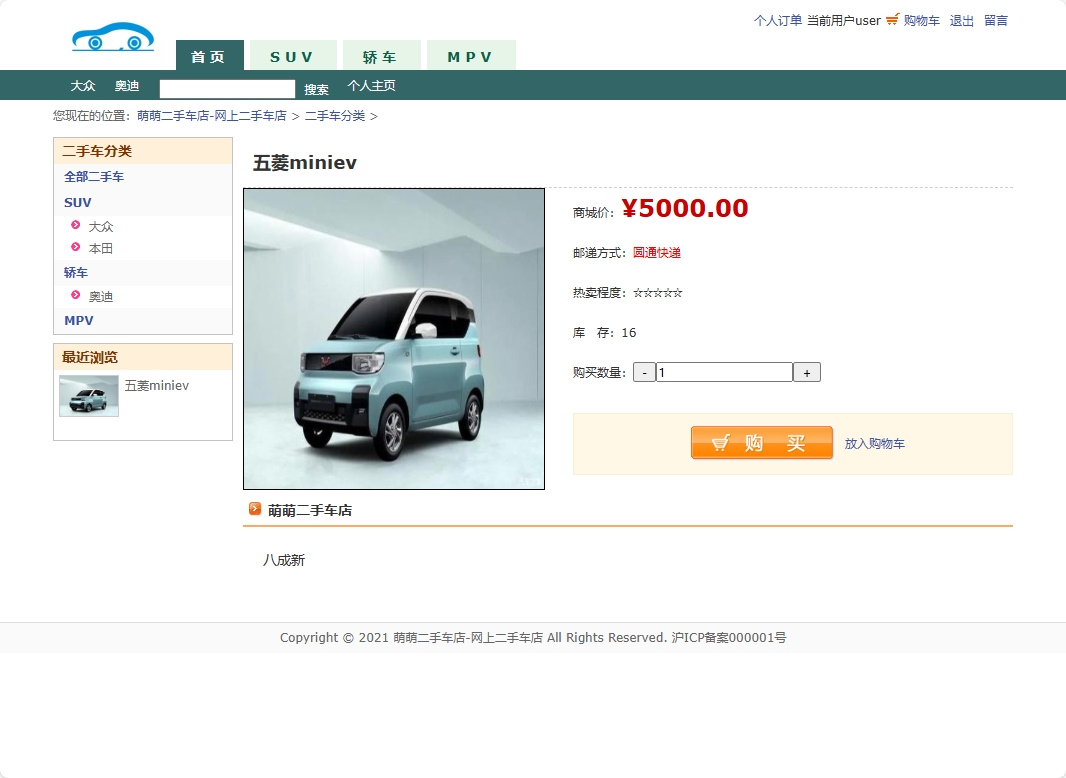Select the 轿车 category in the sidebar
Screen dimensions: 1066x778
[x=75, y=273]
